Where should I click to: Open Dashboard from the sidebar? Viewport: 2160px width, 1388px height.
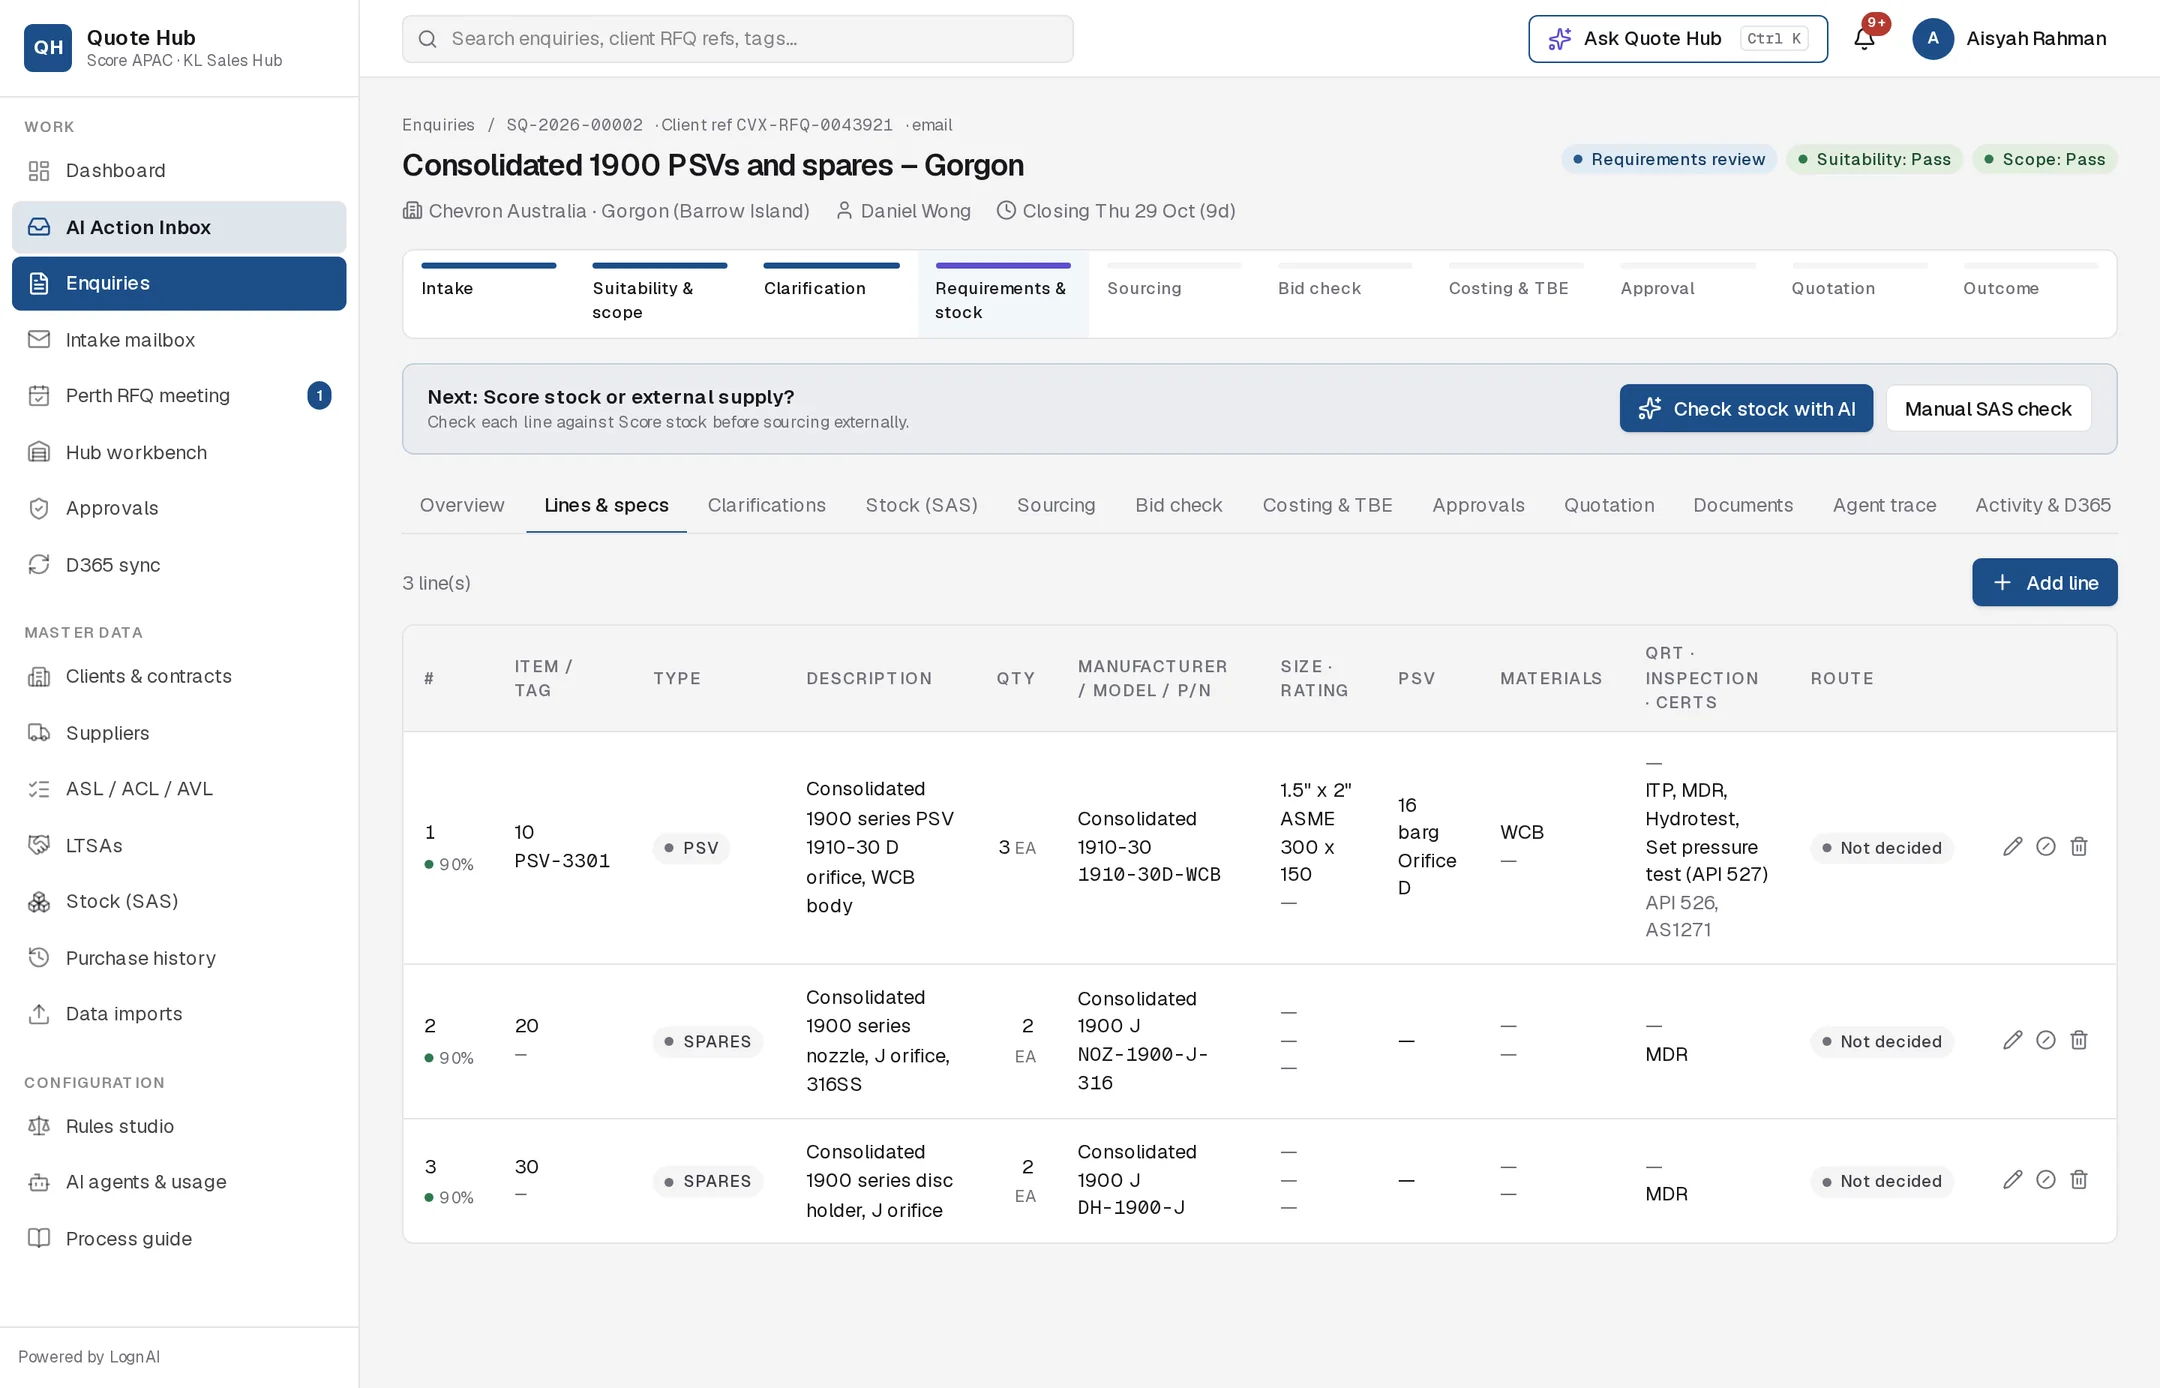coord(179,171)
